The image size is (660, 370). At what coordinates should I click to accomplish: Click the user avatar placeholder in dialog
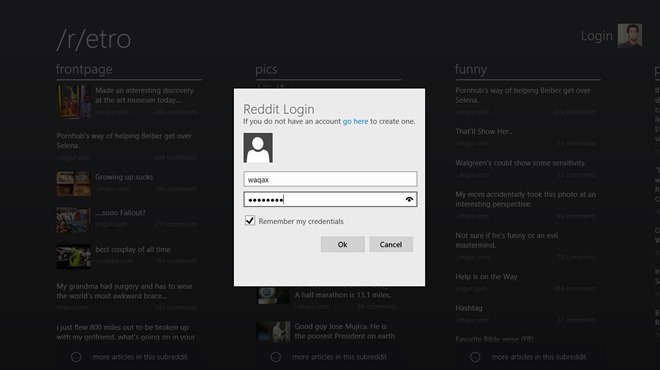[x=258, y=148]
